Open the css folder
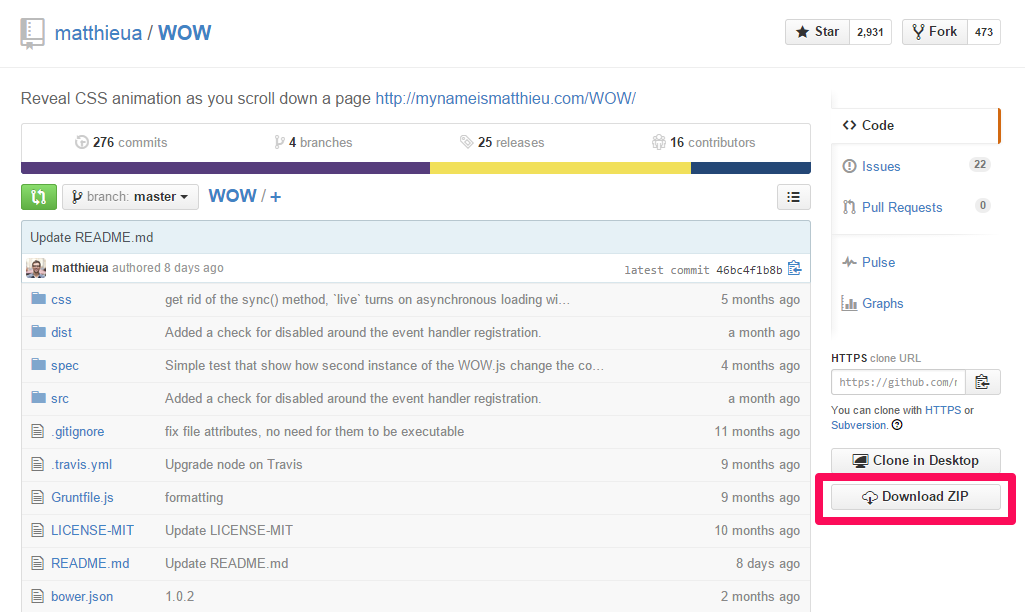This screenshot has width=1025, height=612. [61, 299]
